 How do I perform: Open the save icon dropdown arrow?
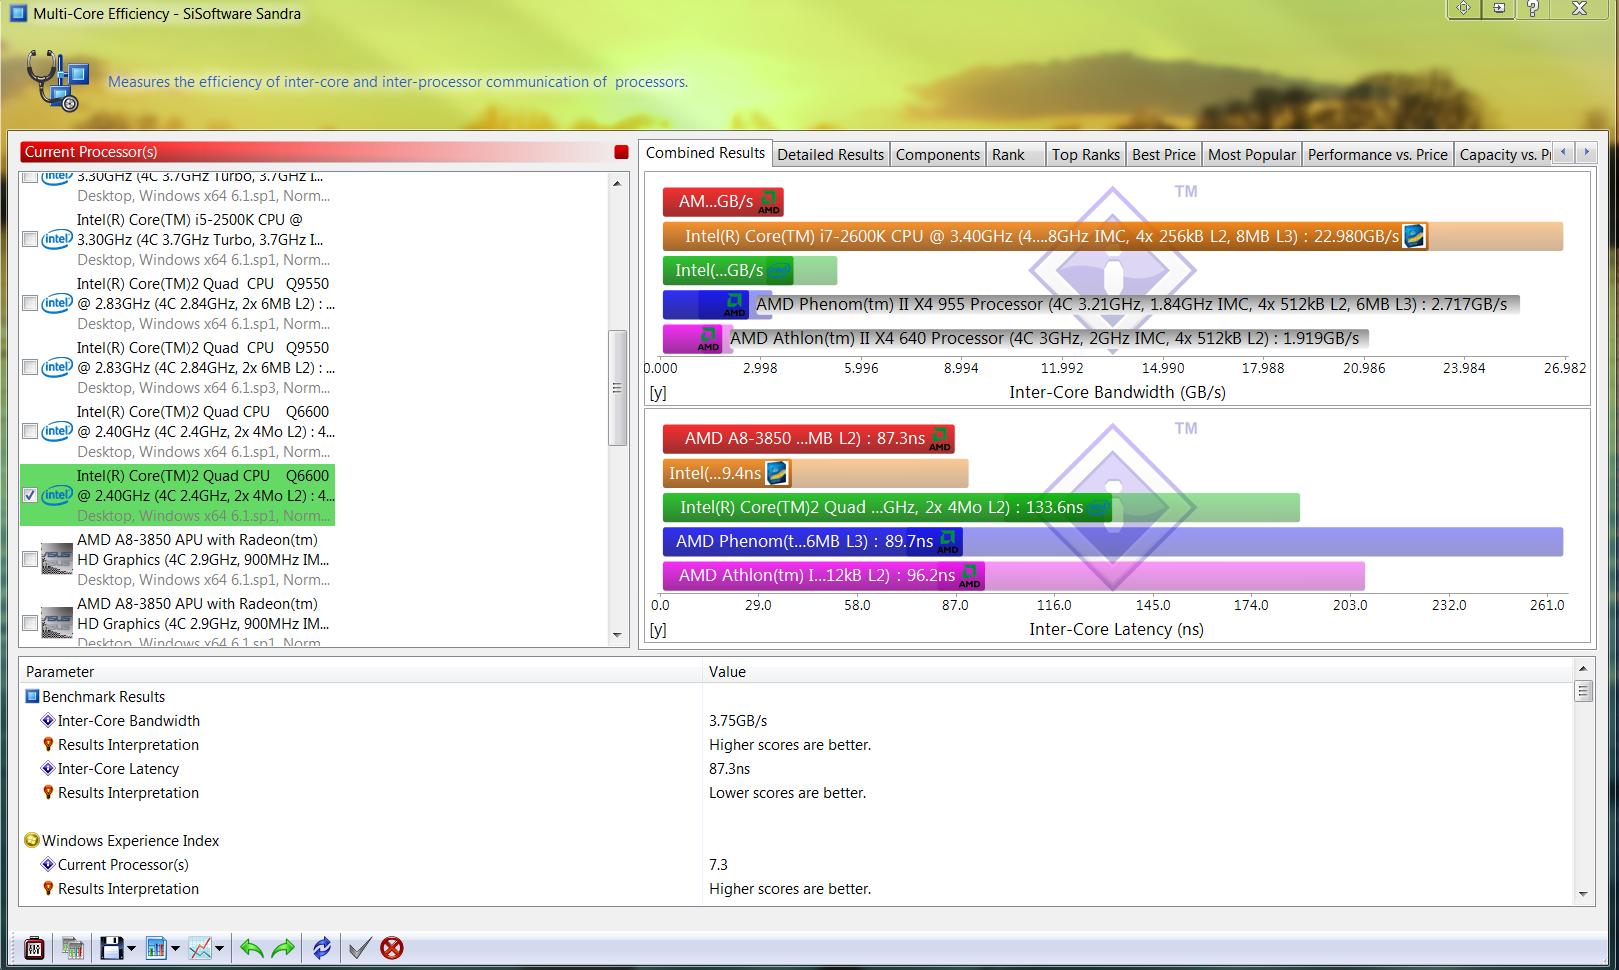pos(131,948)
